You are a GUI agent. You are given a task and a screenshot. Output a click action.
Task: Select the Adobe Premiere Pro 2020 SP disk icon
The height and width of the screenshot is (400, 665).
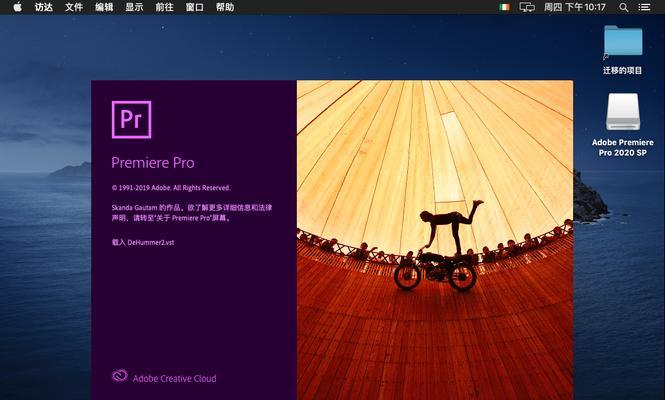(623, 112)
